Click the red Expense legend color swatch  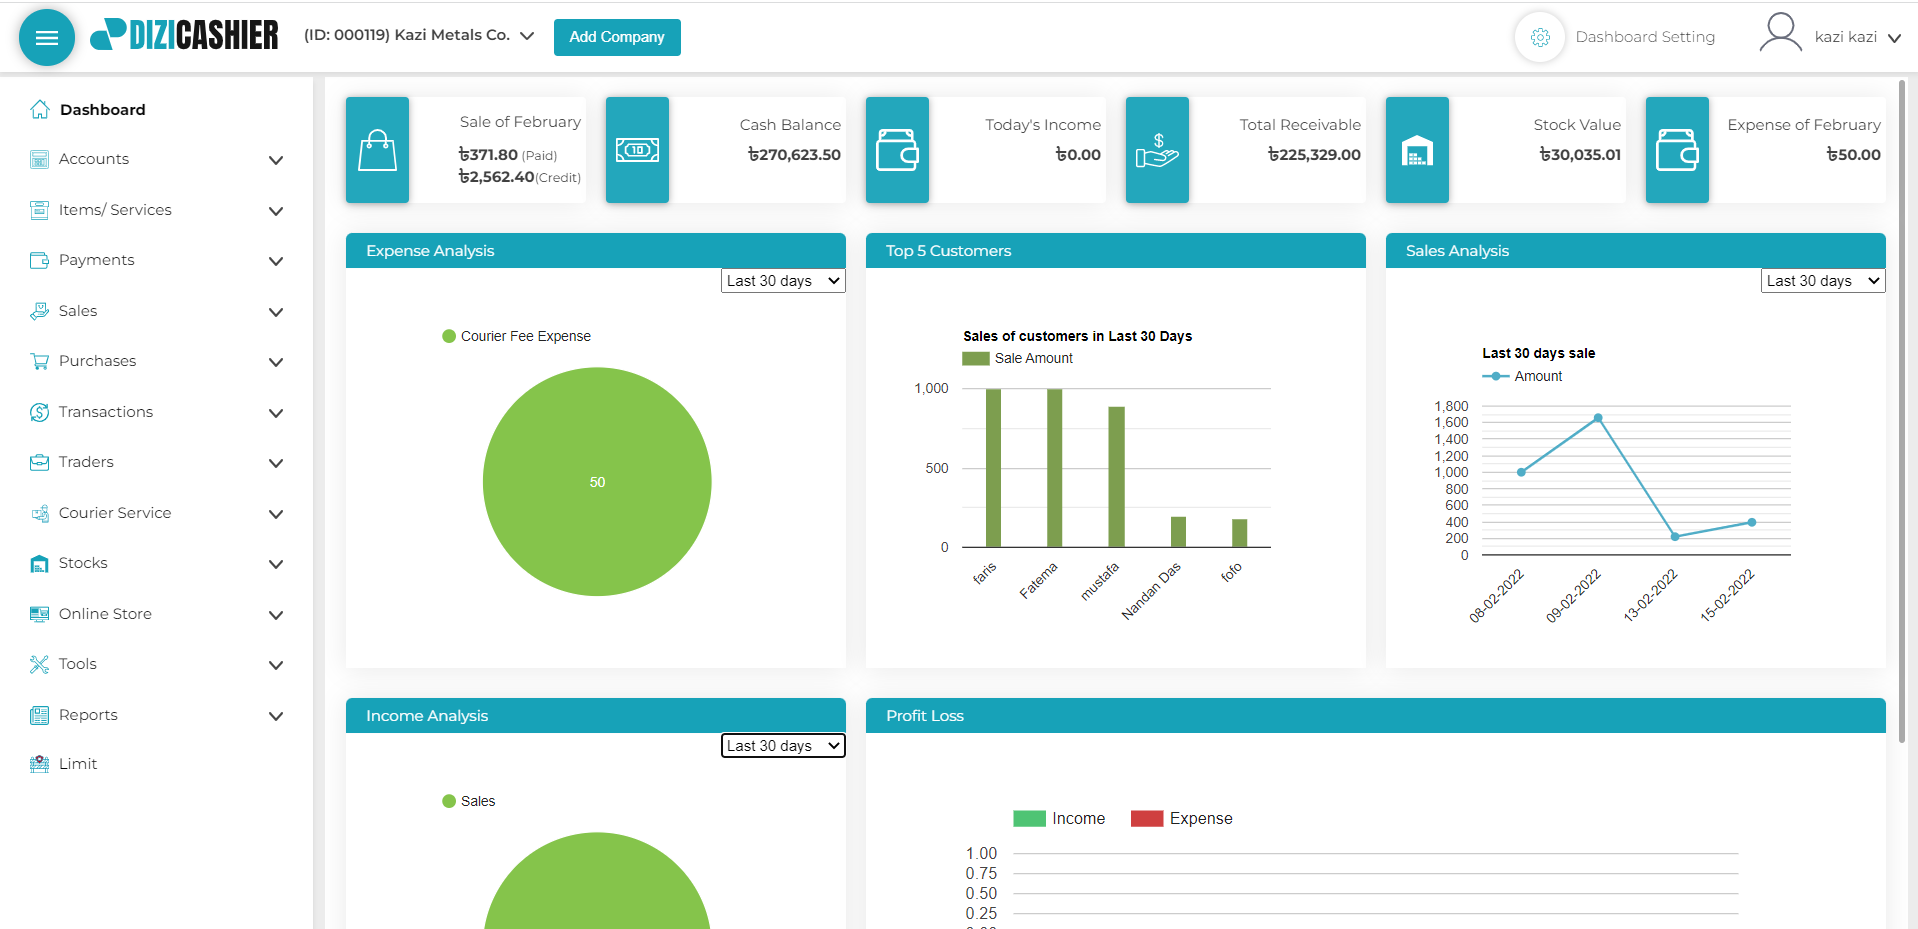click(1147, 818)
